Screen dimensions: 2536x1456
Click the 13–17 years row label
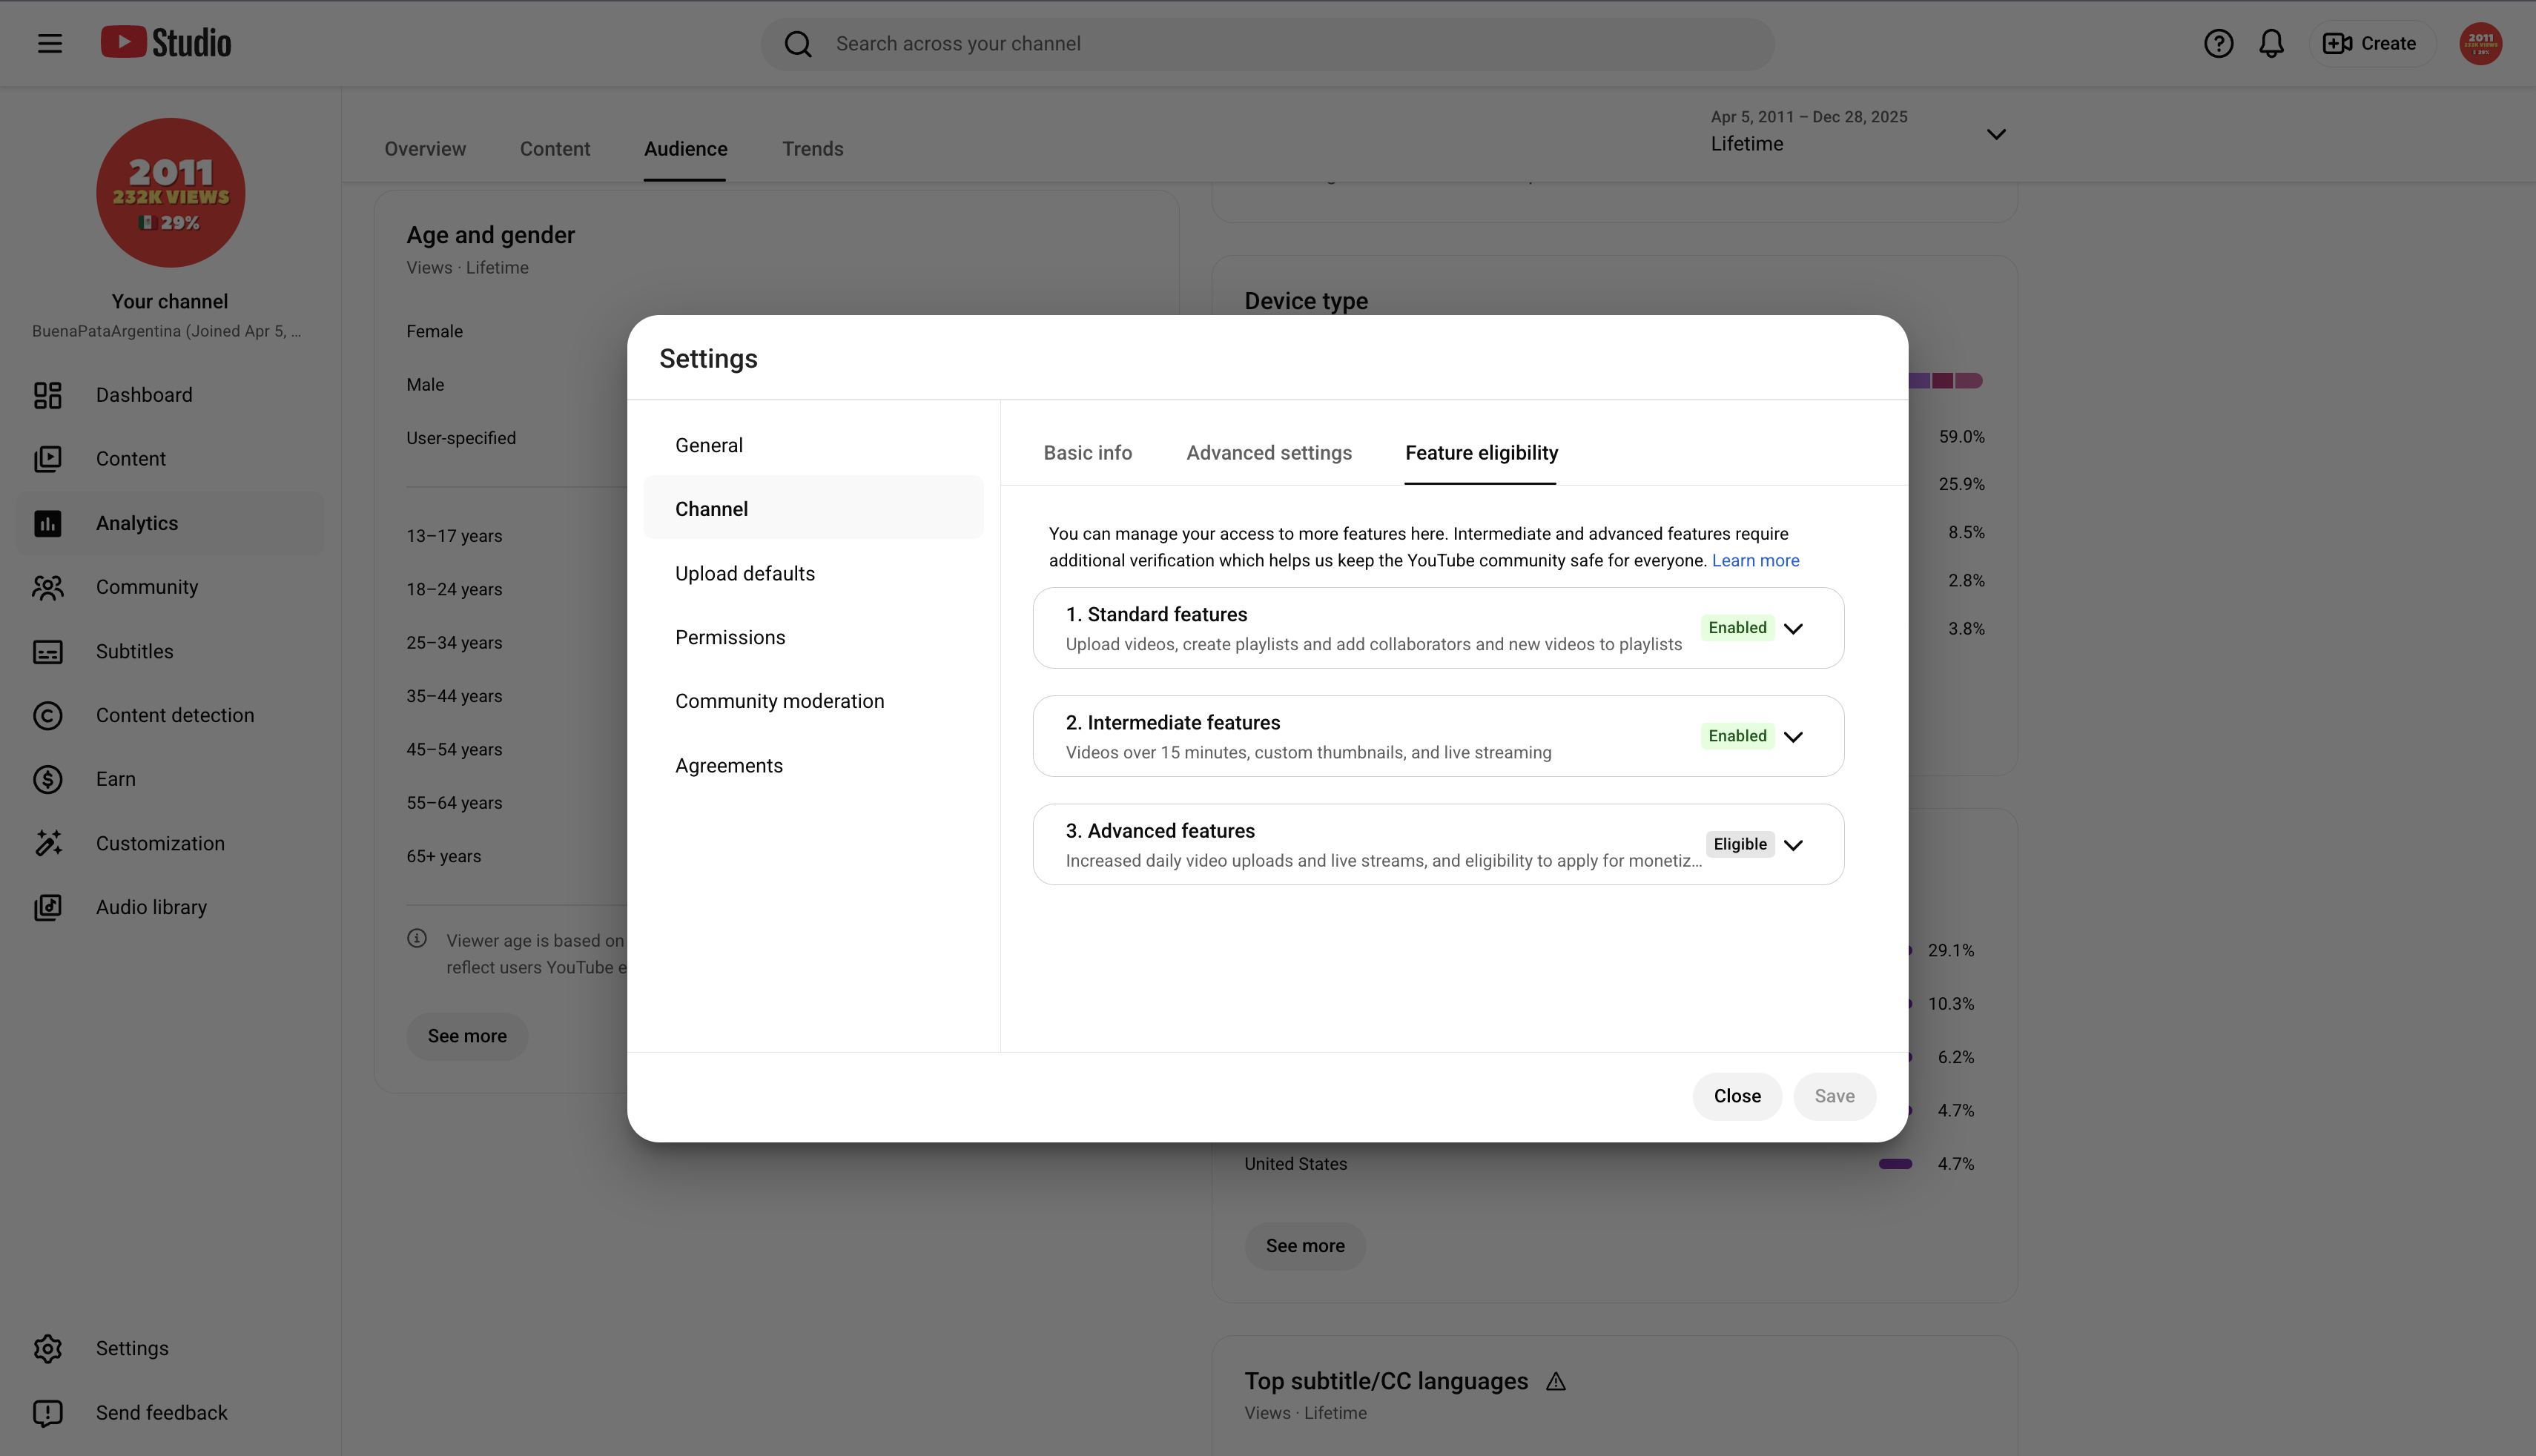(454, 536)
